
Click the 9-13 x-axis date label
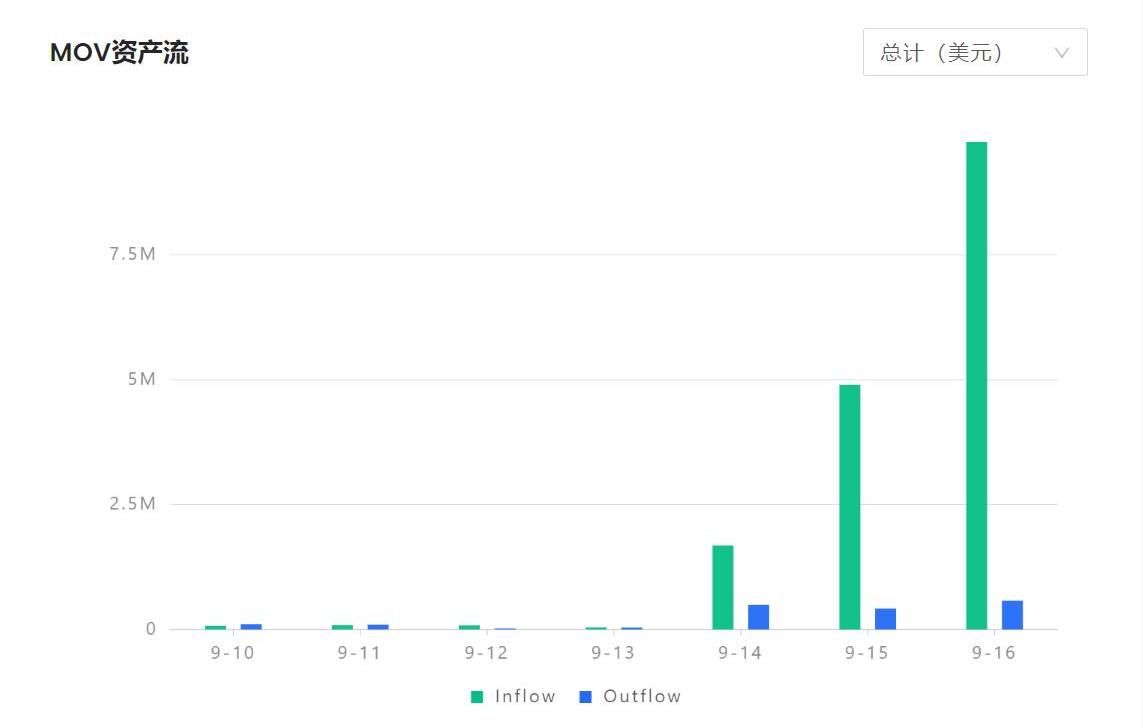coord(612,653)
